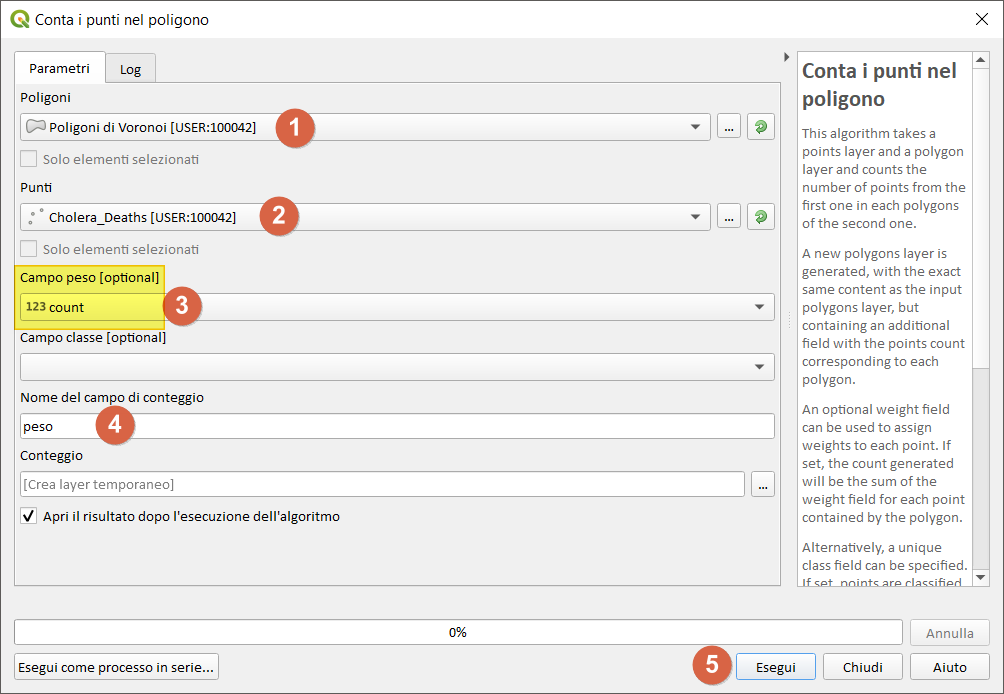Viewport: 1004px width, 694px height.
Task: Uncheck Apri il risultato dopo l'esecuzione
Action: point(29,517)
